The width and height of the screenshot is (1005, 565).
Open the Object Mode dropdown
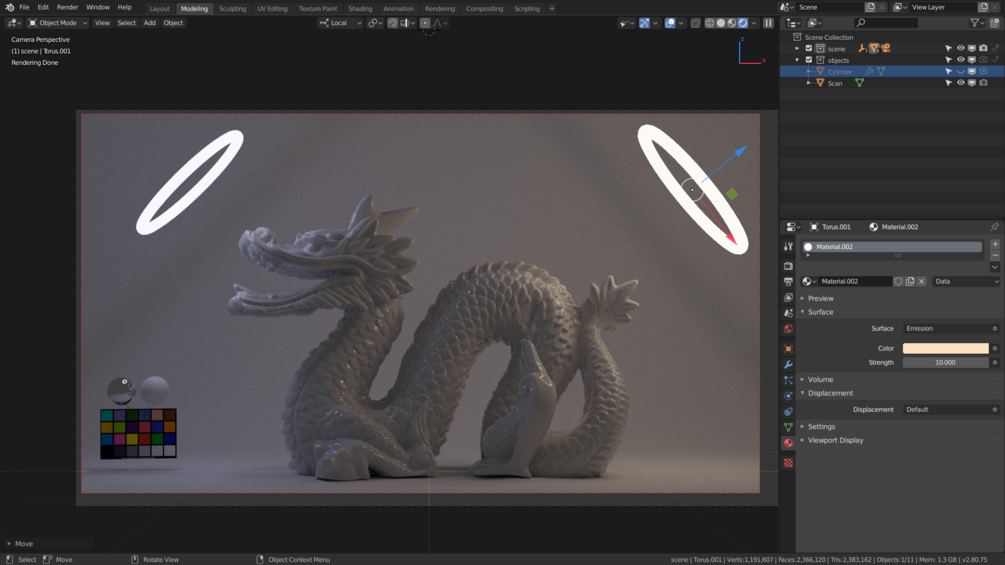(x=58, y=23)
